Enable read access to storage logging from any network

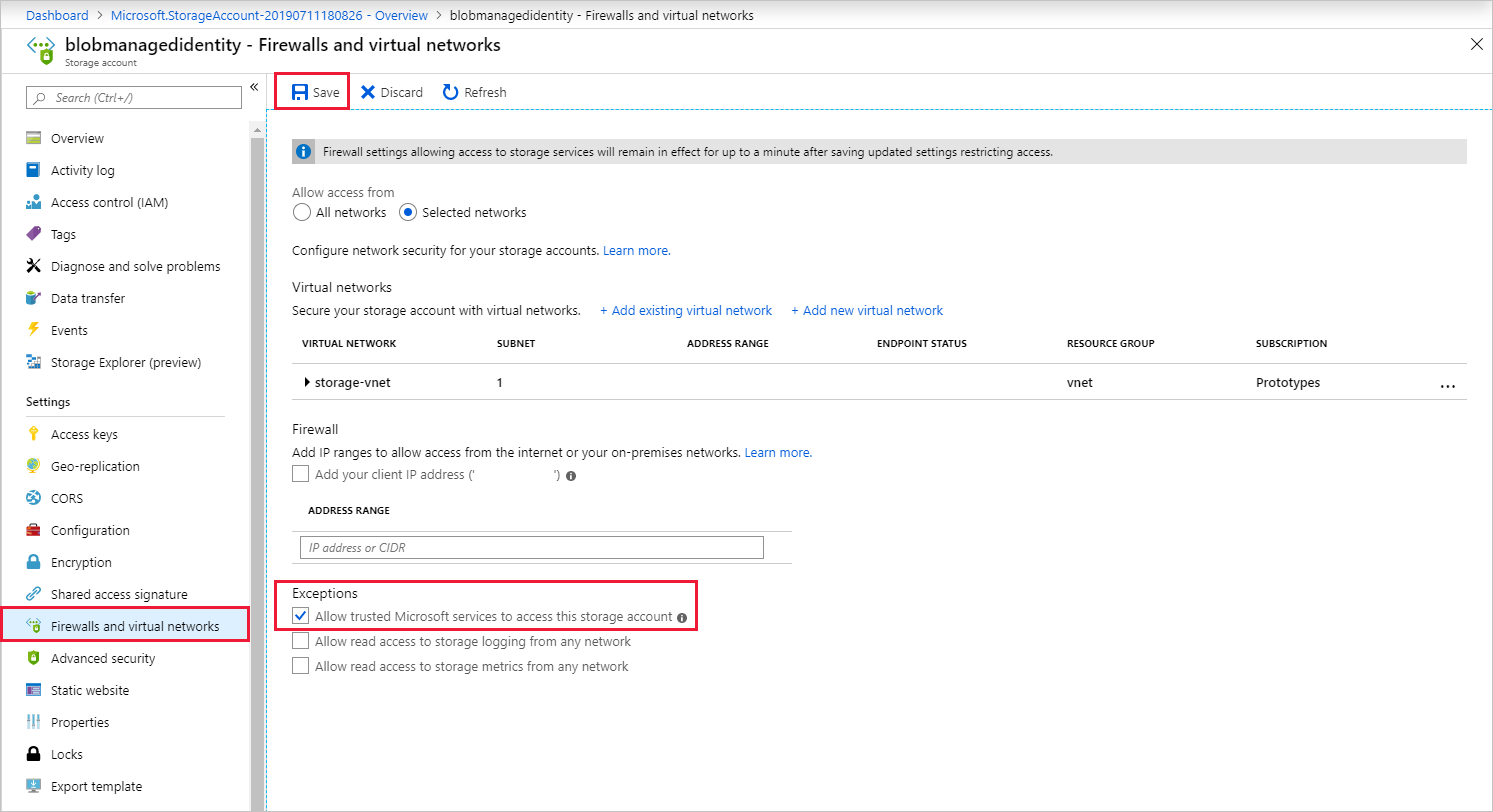tap(301, 639)
